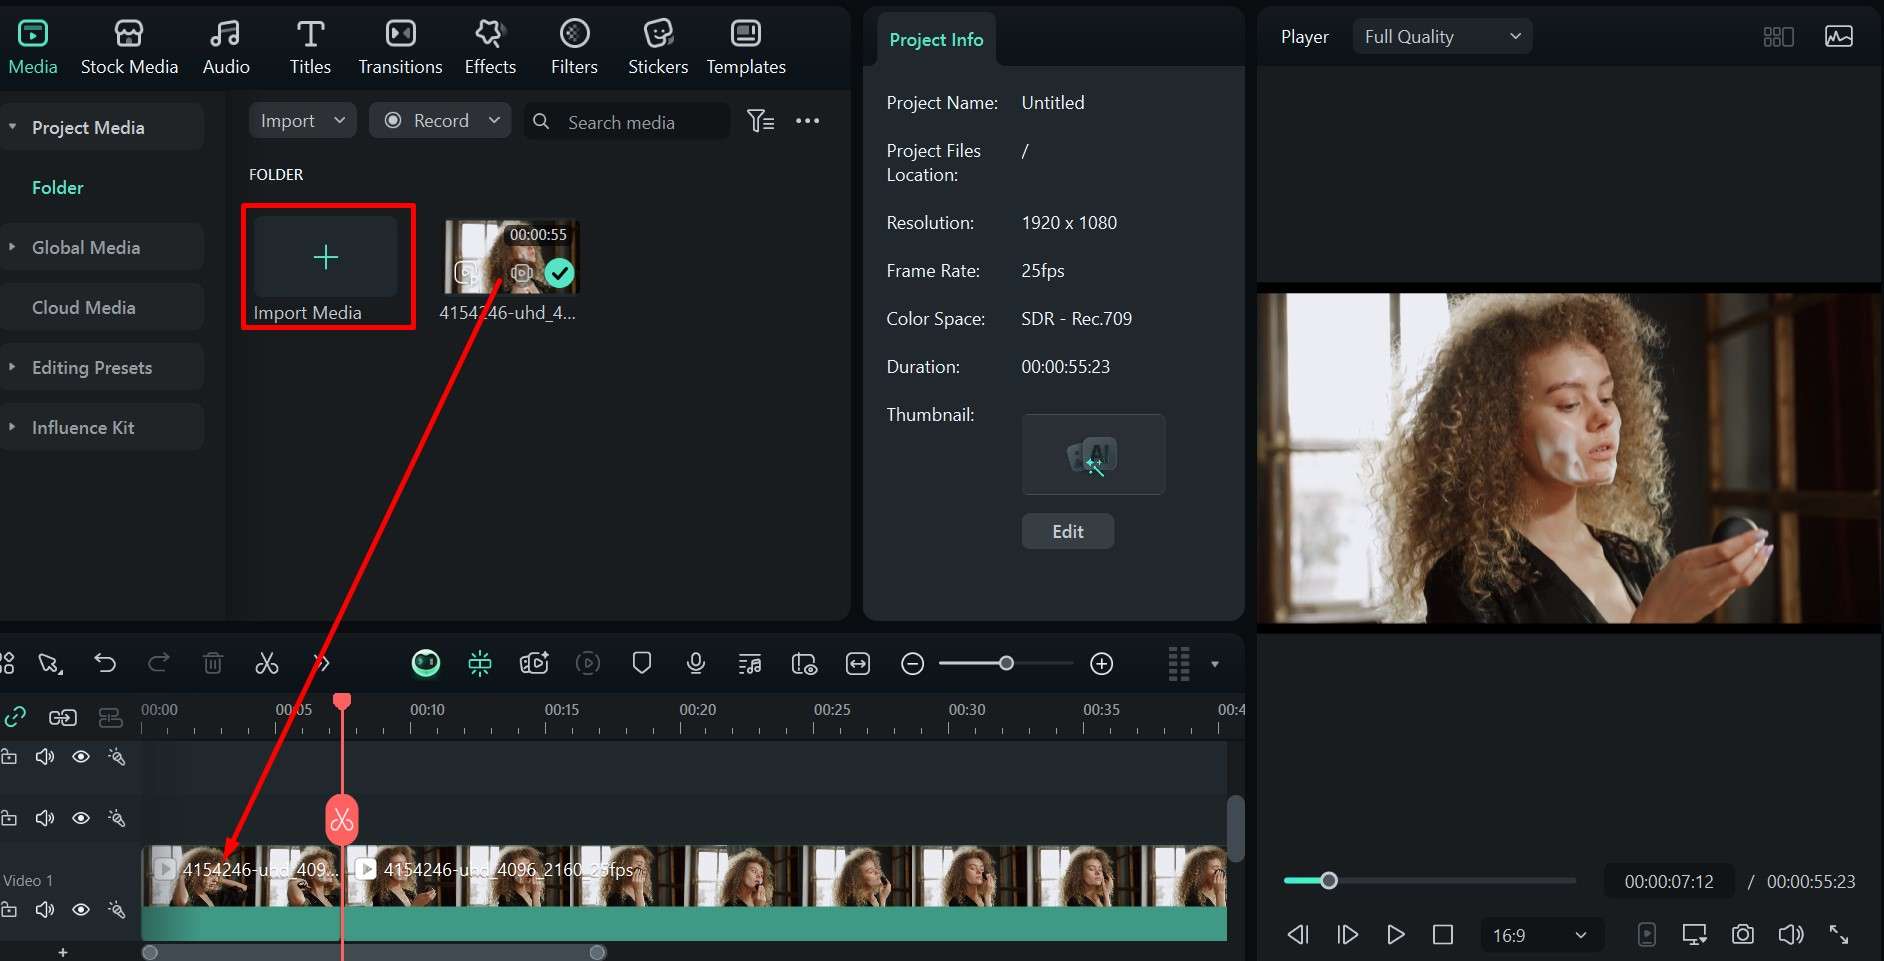Click the Search media field

tap(627, 122)
